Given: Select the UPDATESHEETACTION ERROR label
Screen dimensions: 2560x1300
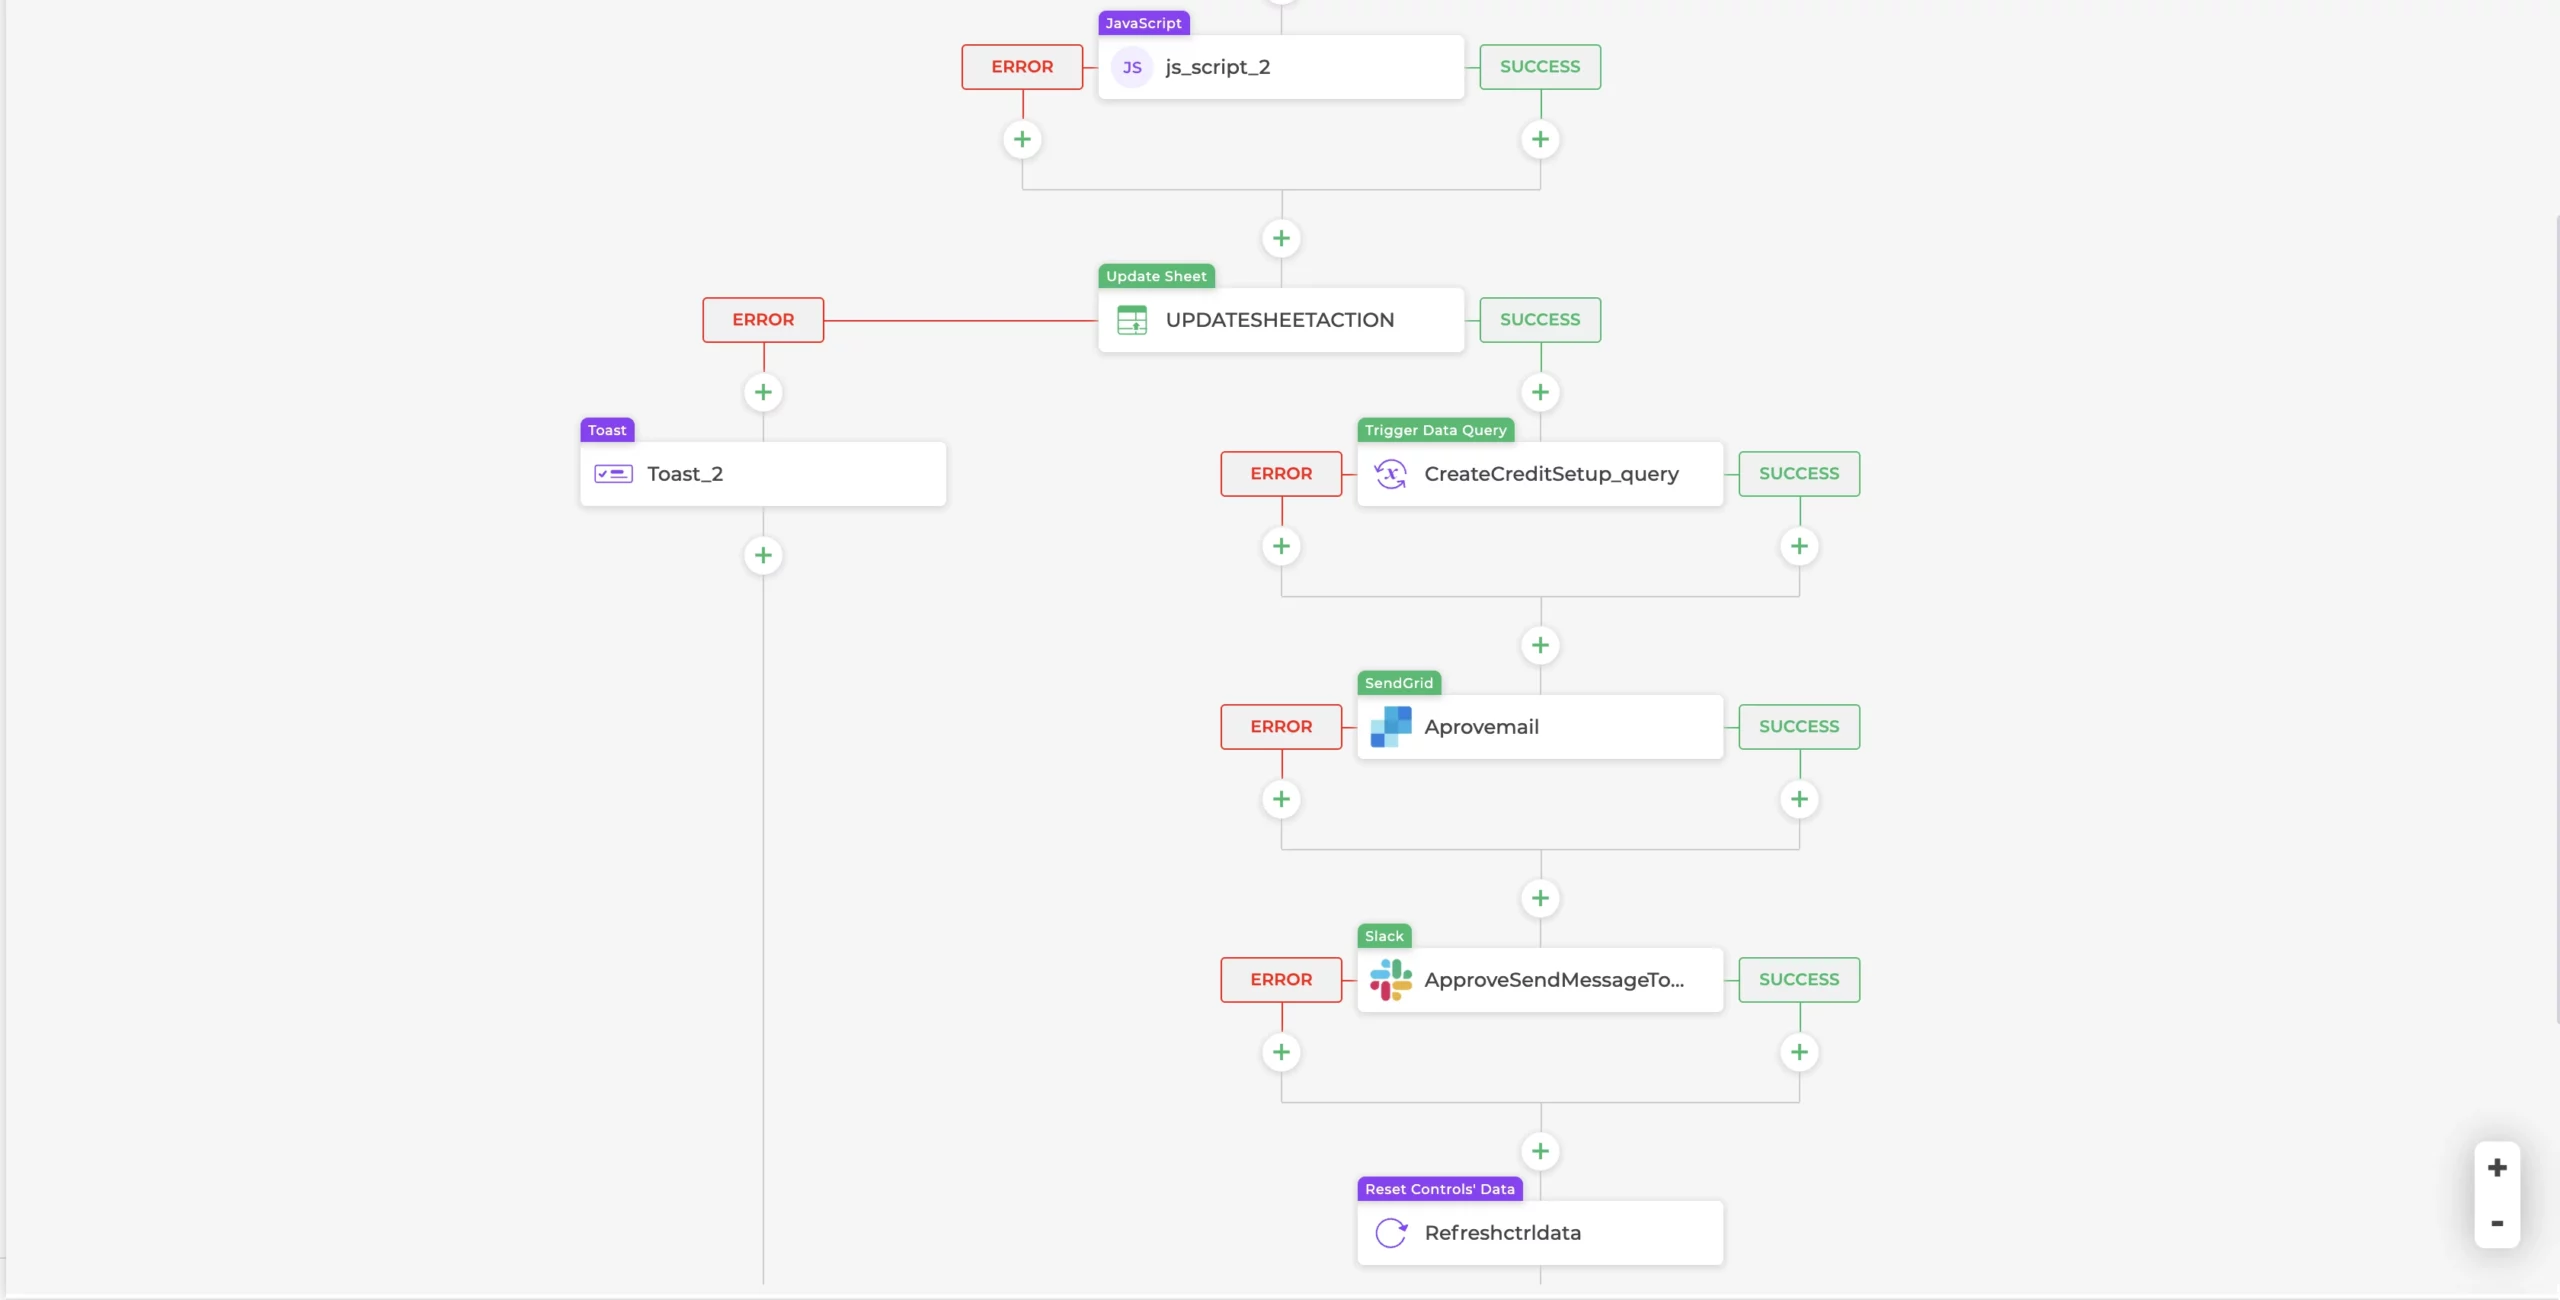Looking at the screenshot, I should [763, 320].
